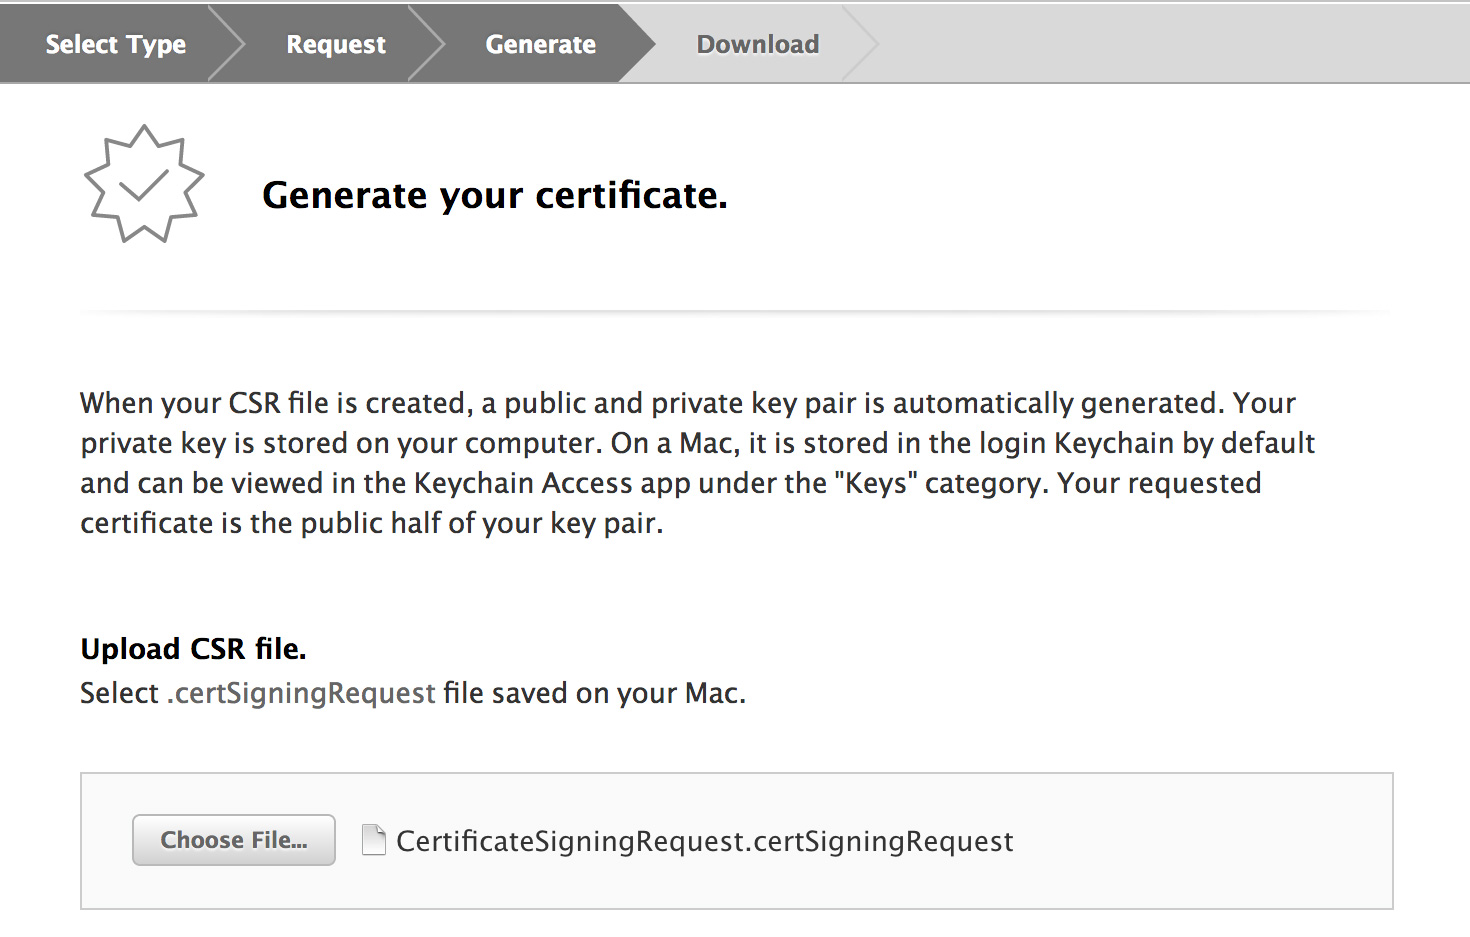Click the Upload CSR file heading
Screen dimensions: 1470x937
point(193,649)
